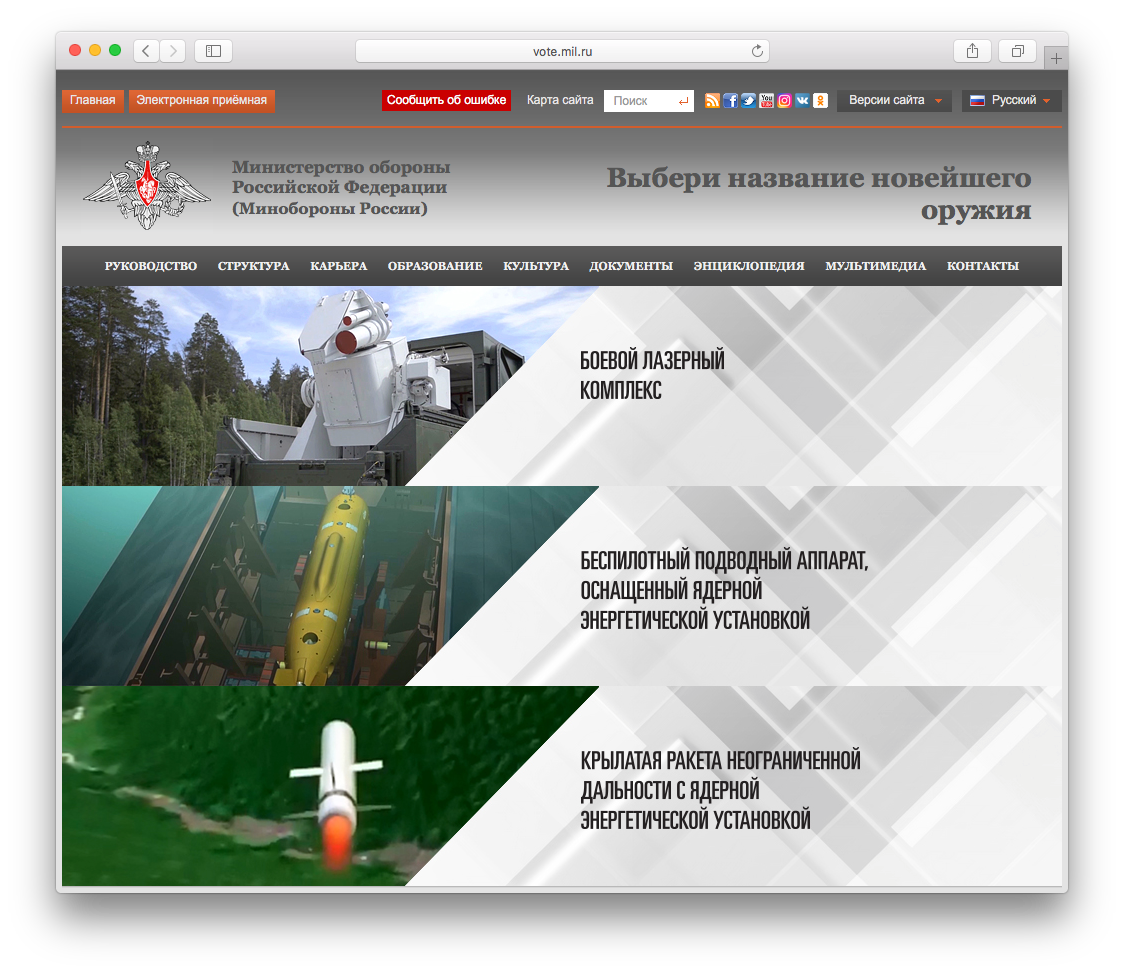Open the RSS feed icon
The image size is (1124, 973).
pyautogui.click(x=712, y=101)
